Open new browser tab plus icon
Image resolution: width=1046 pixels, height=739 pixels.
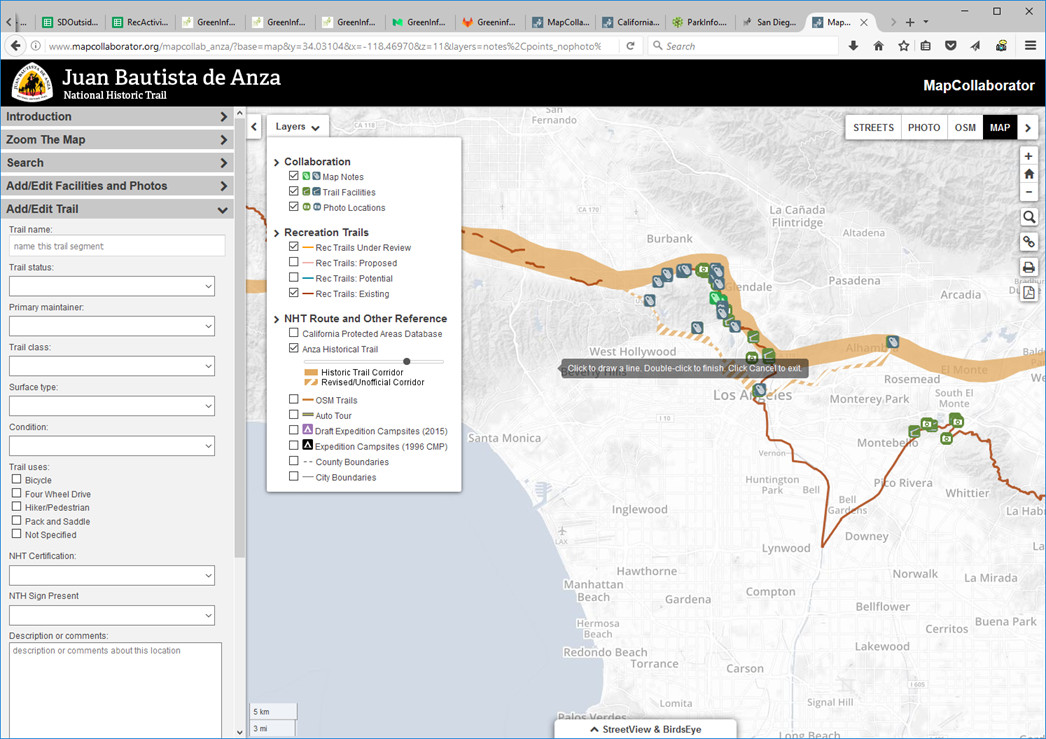(x=910, y=22)
